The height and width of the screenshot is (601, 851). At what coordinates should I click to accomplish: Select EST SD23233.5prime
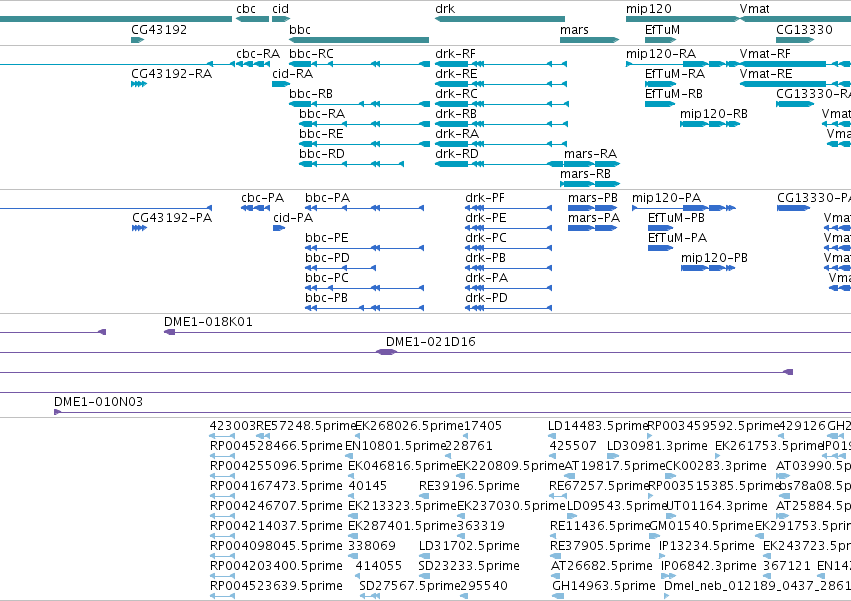coord(424,576)
